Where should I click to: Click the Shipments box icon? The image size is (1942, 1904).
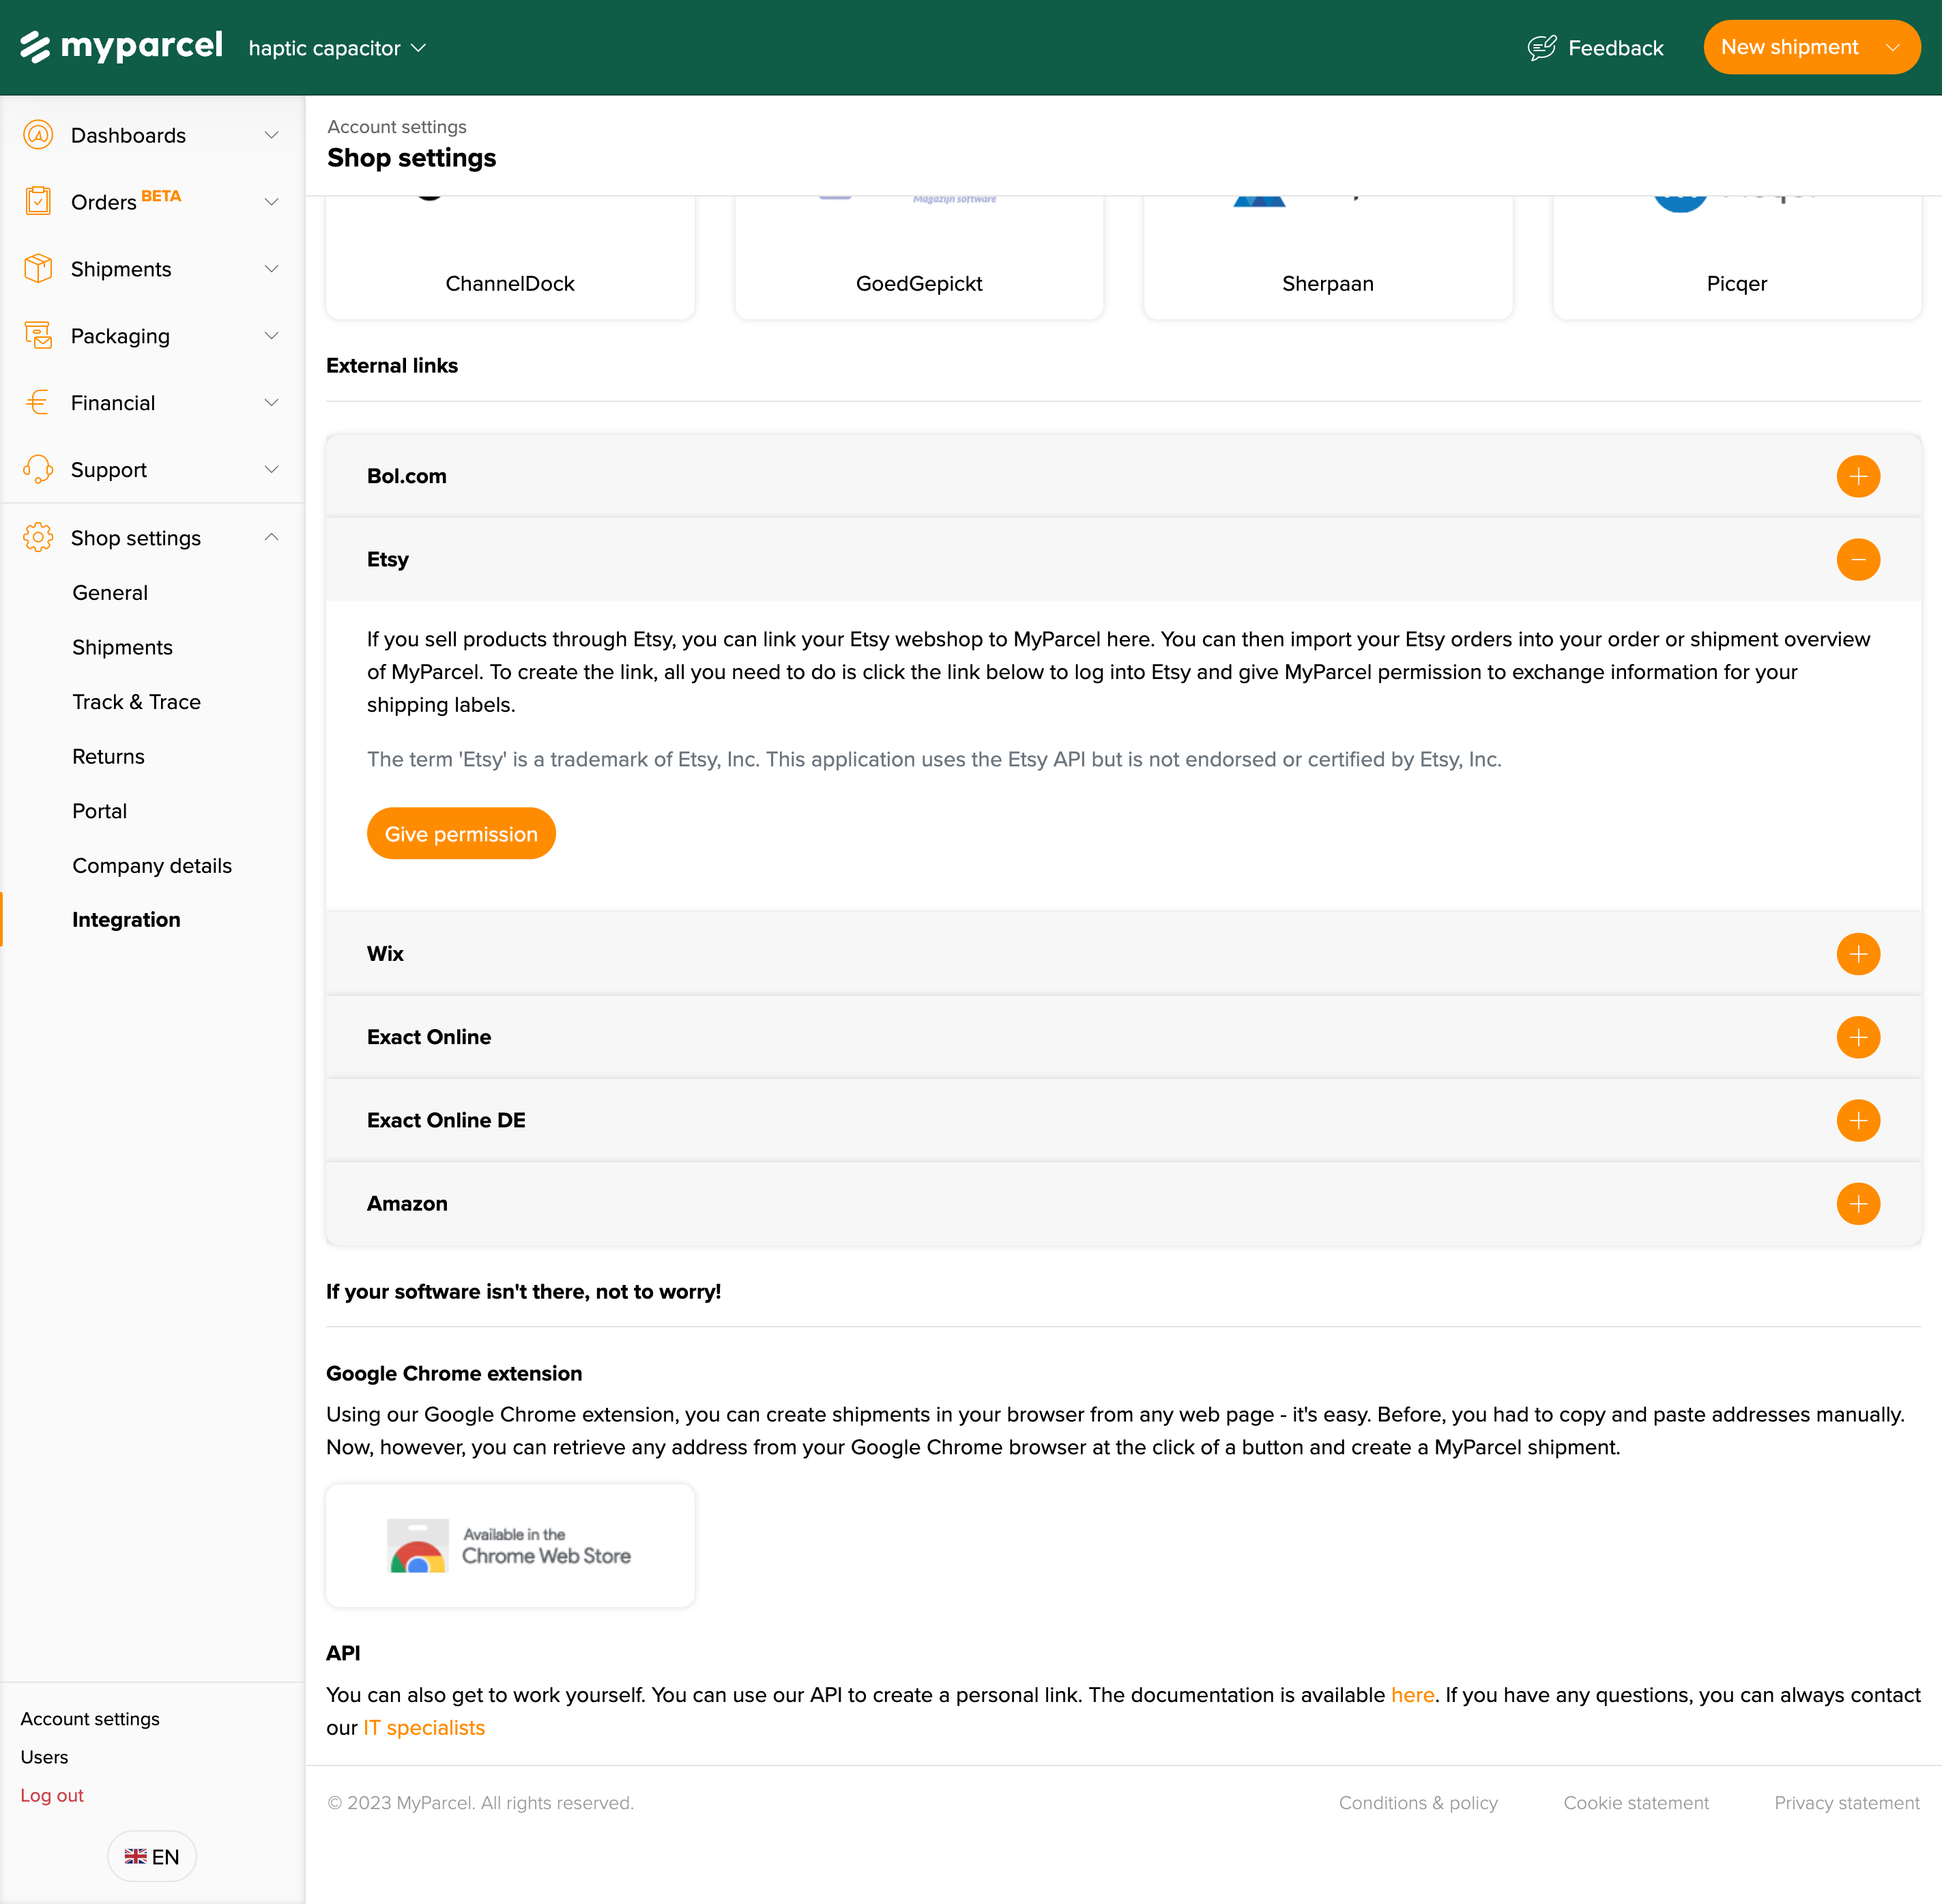tap(38, 269)
